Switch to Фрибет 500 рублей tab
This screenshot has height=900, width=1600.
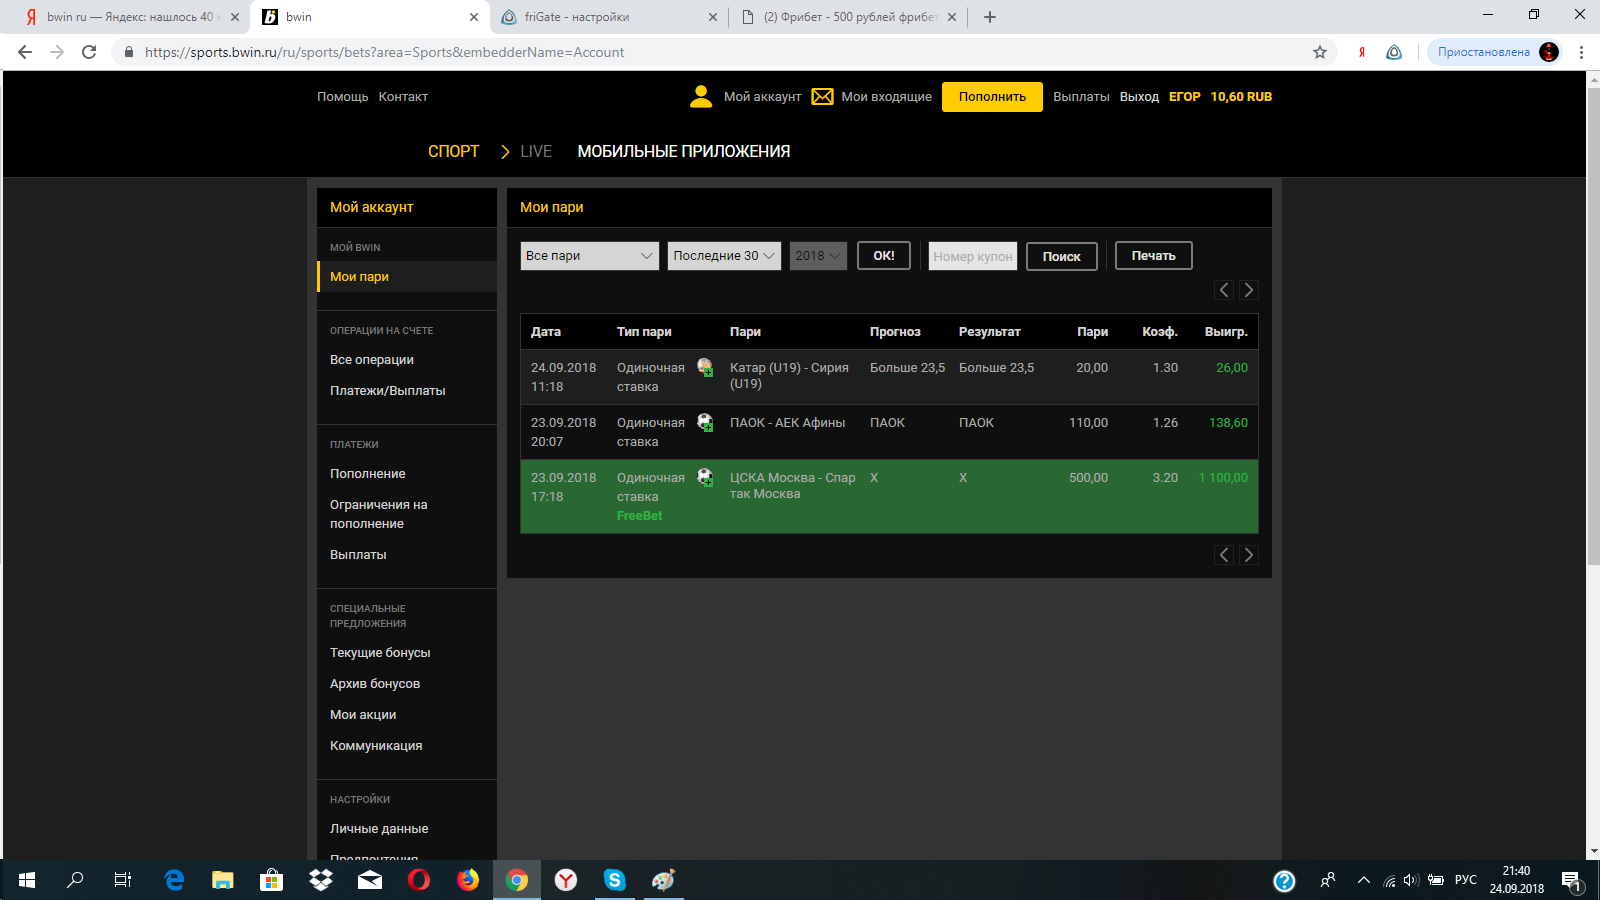click(x=848, y=17)
